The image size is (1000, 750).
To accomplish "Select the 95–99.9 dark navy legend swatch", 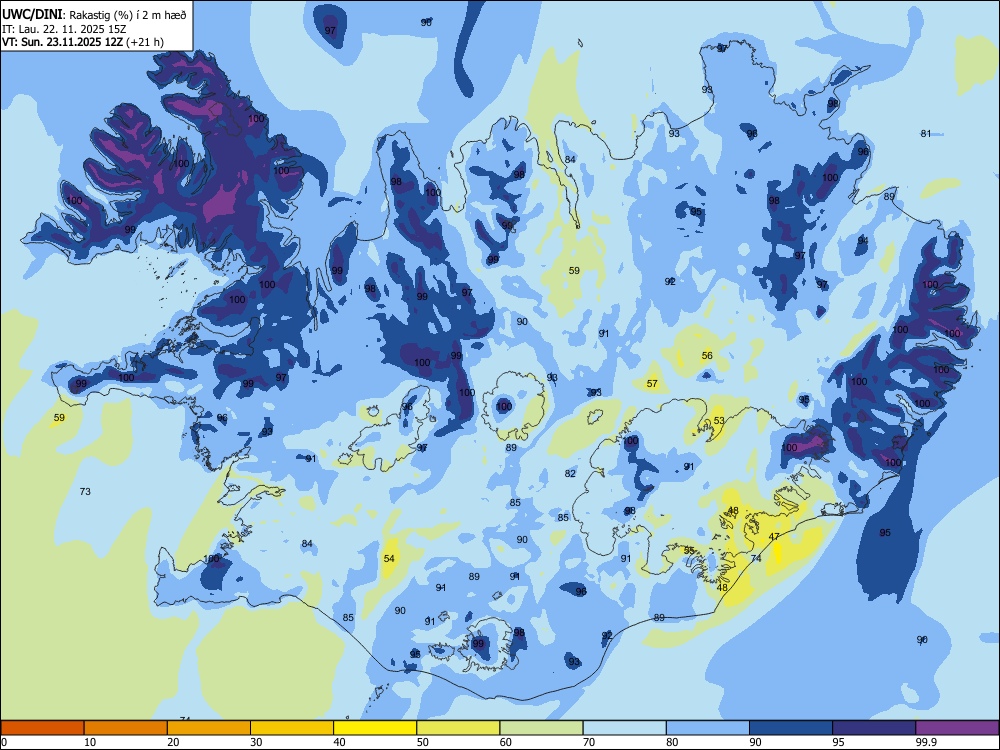I will pos(874,728).
